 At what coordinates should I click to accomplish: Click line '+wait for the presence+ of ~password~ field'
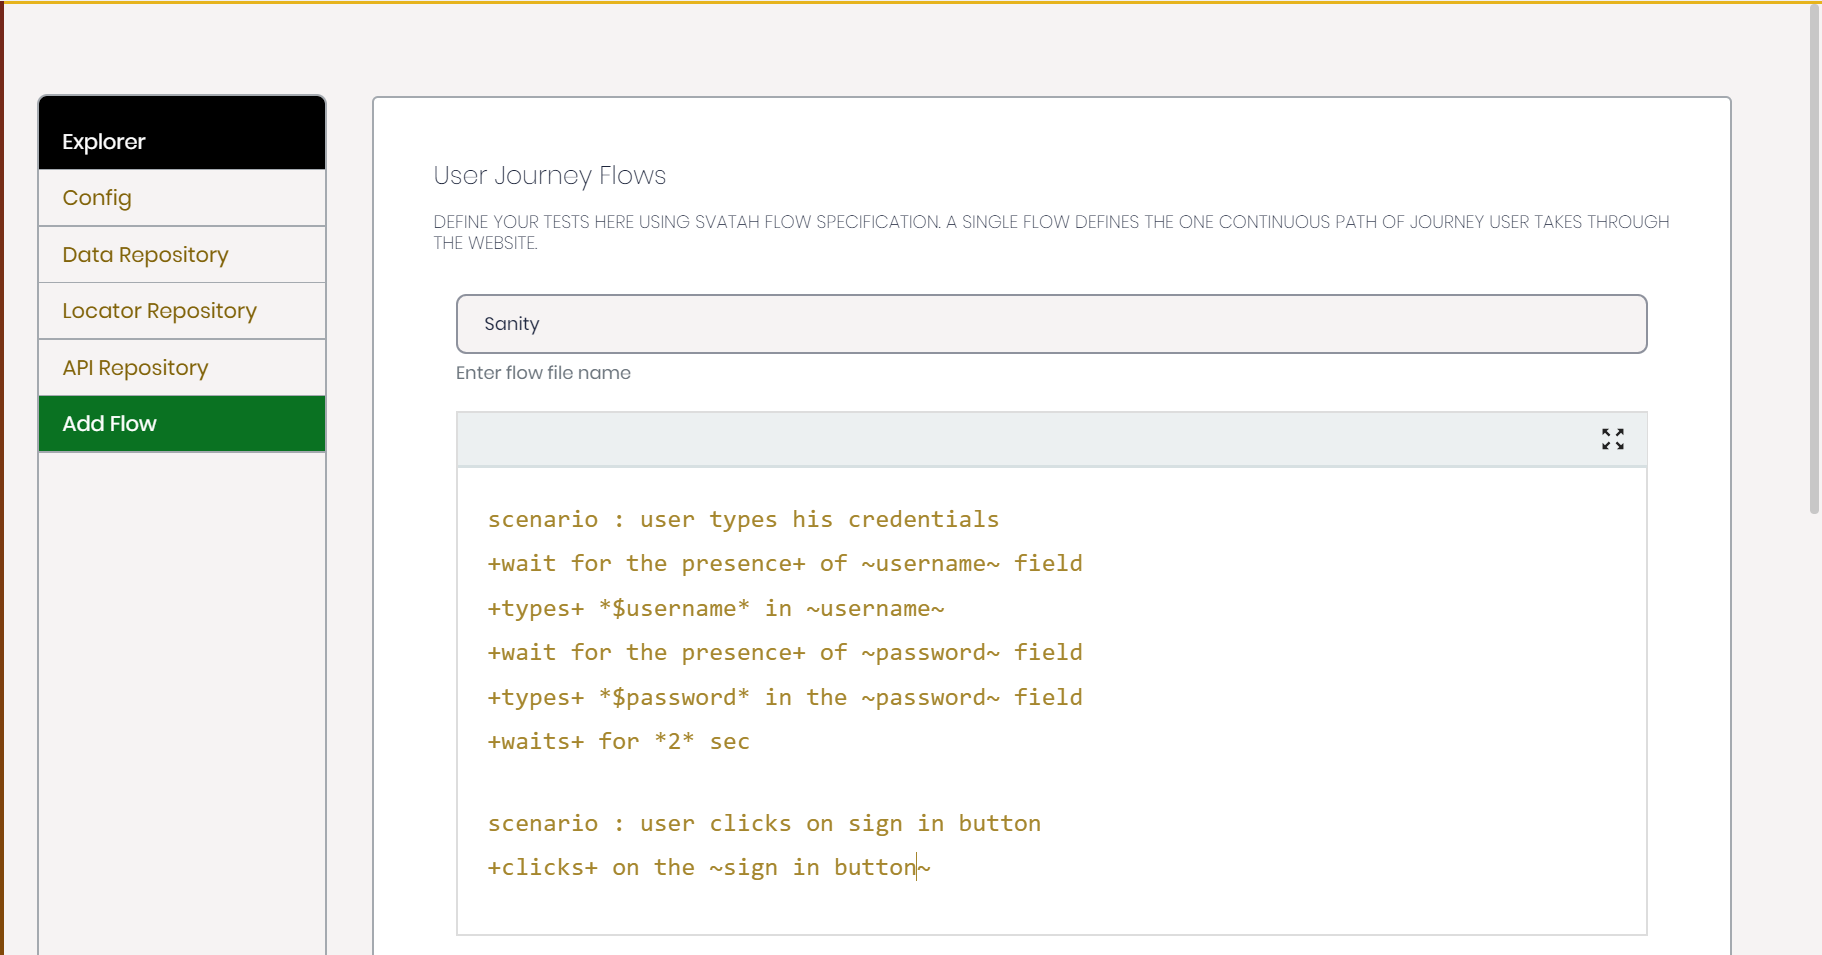click(x=785, y=653)
